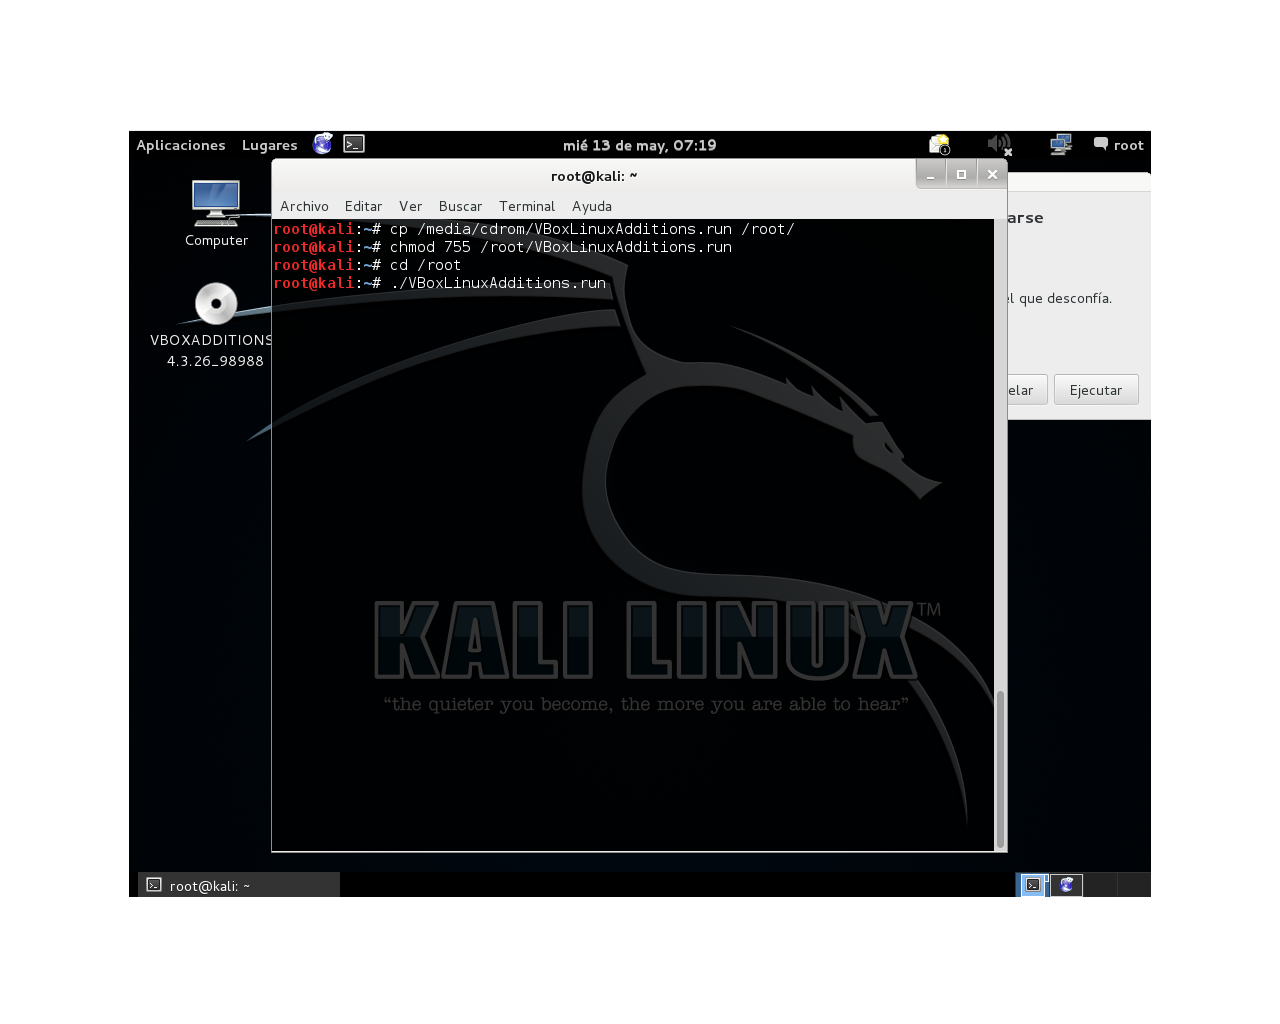
Task: Click the cp /media/cdrom command line
Action: click(x=534, y=229)
